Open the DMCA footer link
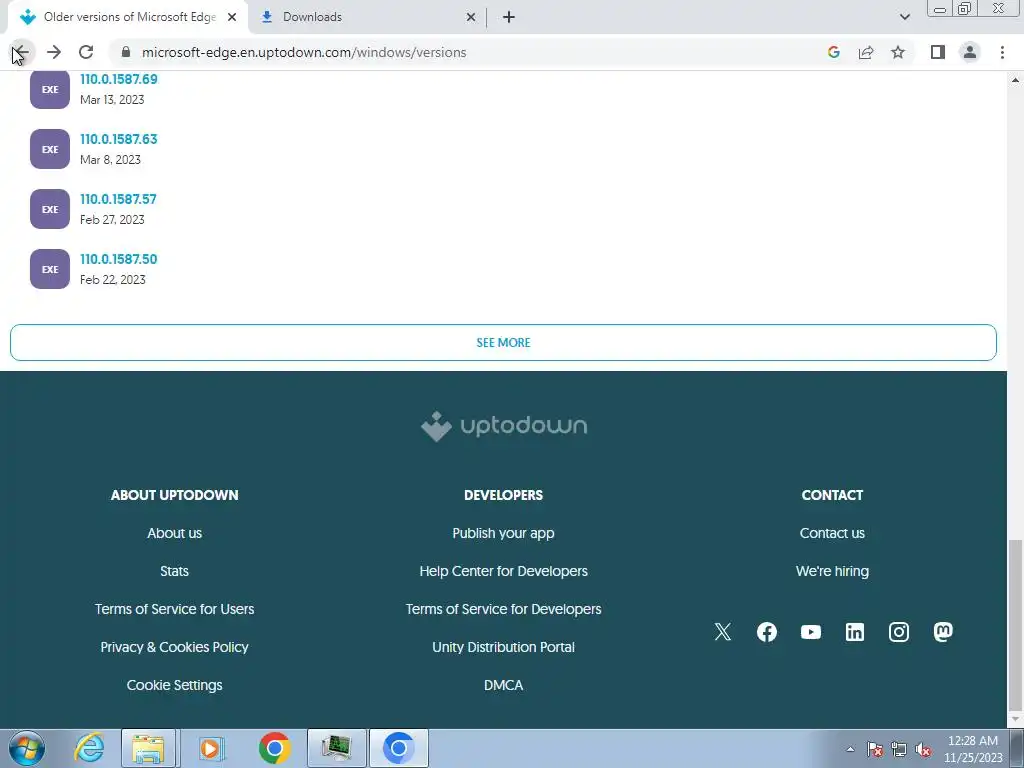This screenshot has height=768, width=1024. [504, 684]
